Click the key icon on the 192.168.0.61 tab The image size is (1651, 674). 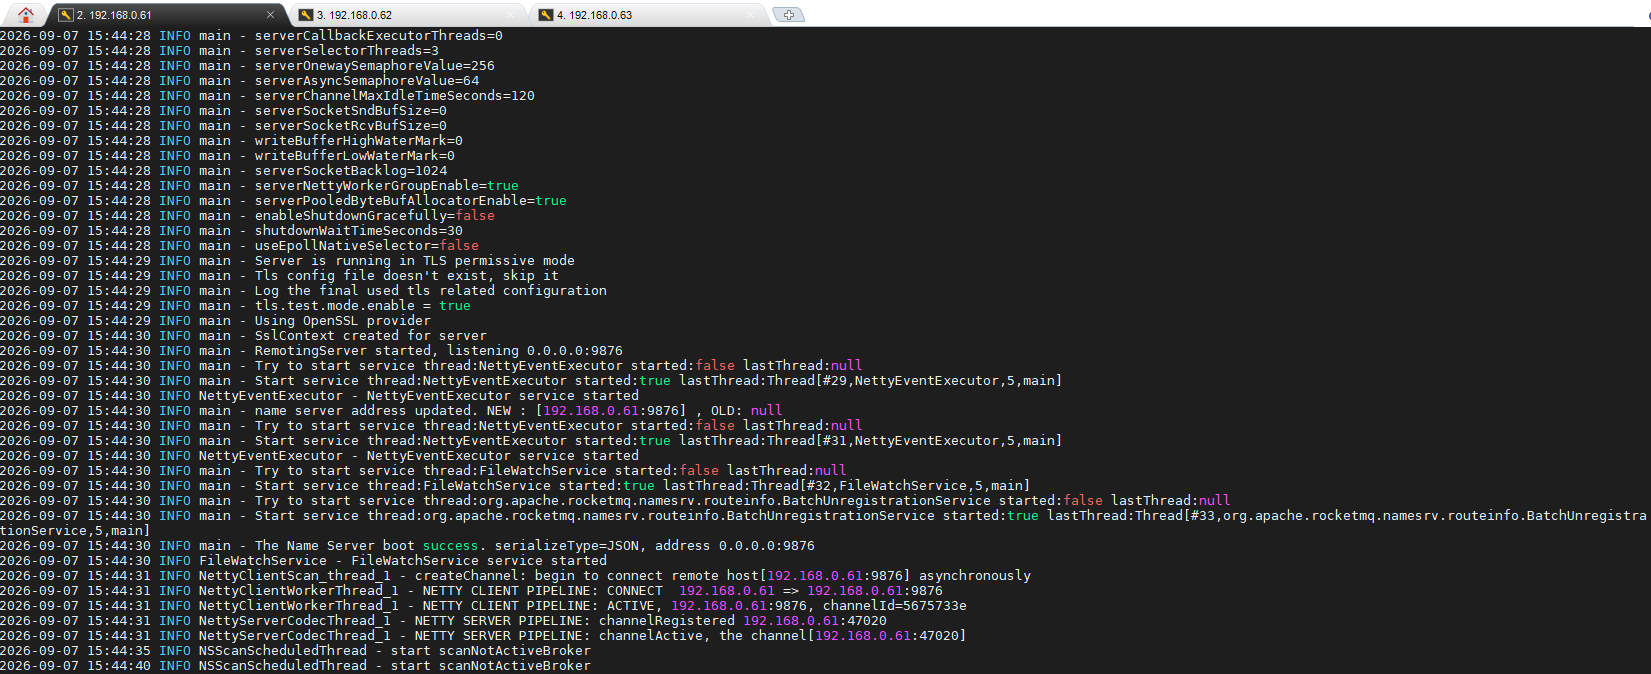point(66,15)
